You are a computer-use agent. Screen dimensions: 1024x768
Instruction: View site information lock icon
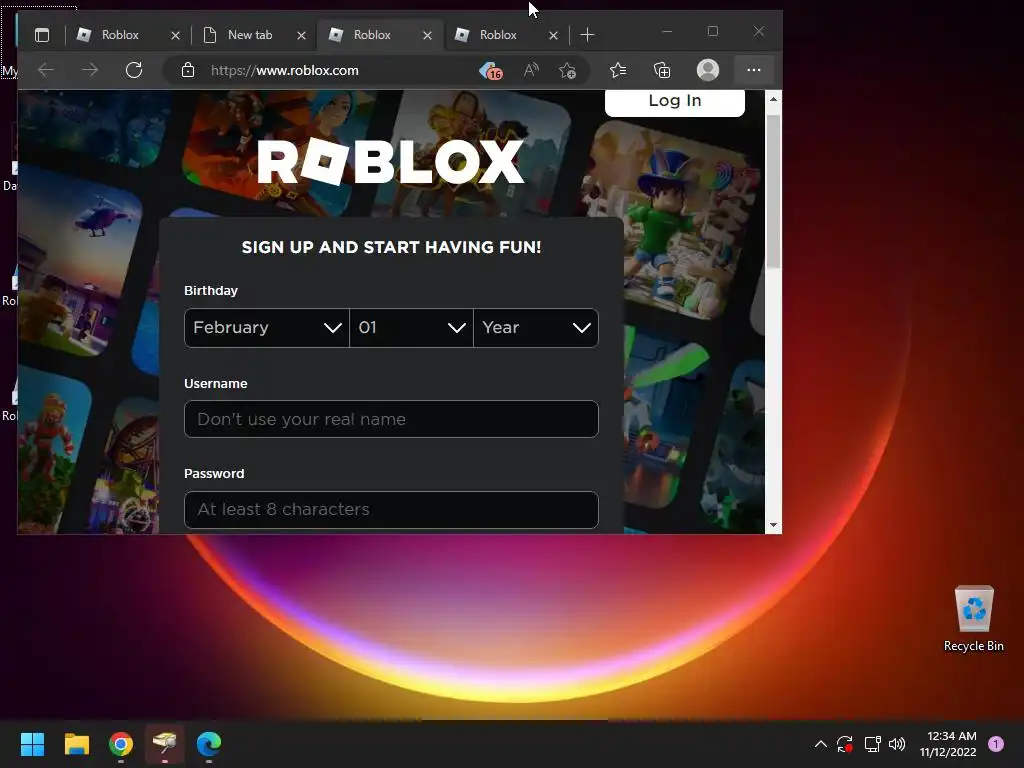(187, 70)
